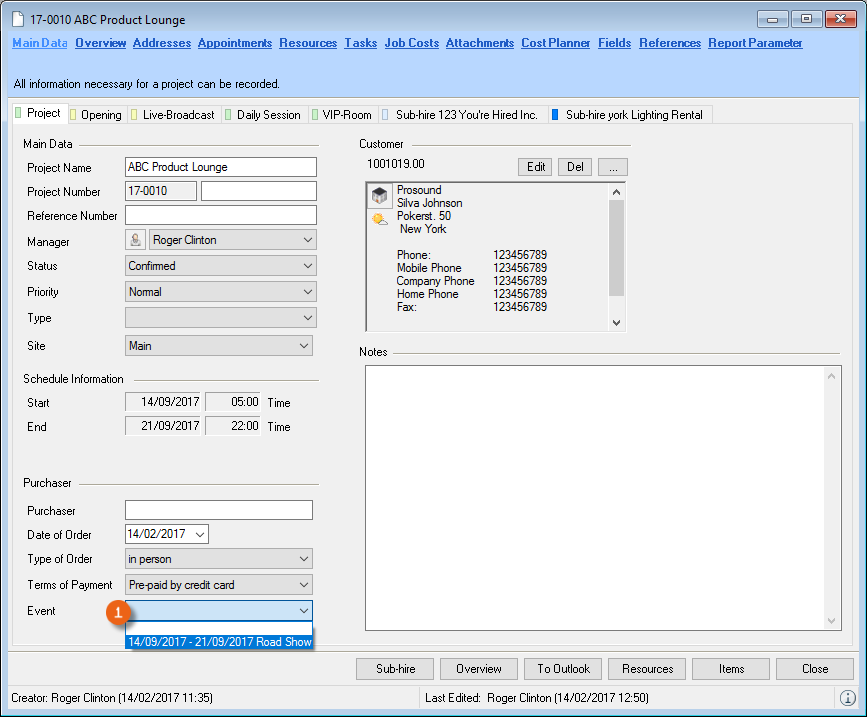Click the customer ellipsis browse button
Image resolution: width=867 pixels, height=717 pixels.
pos(612,167)
